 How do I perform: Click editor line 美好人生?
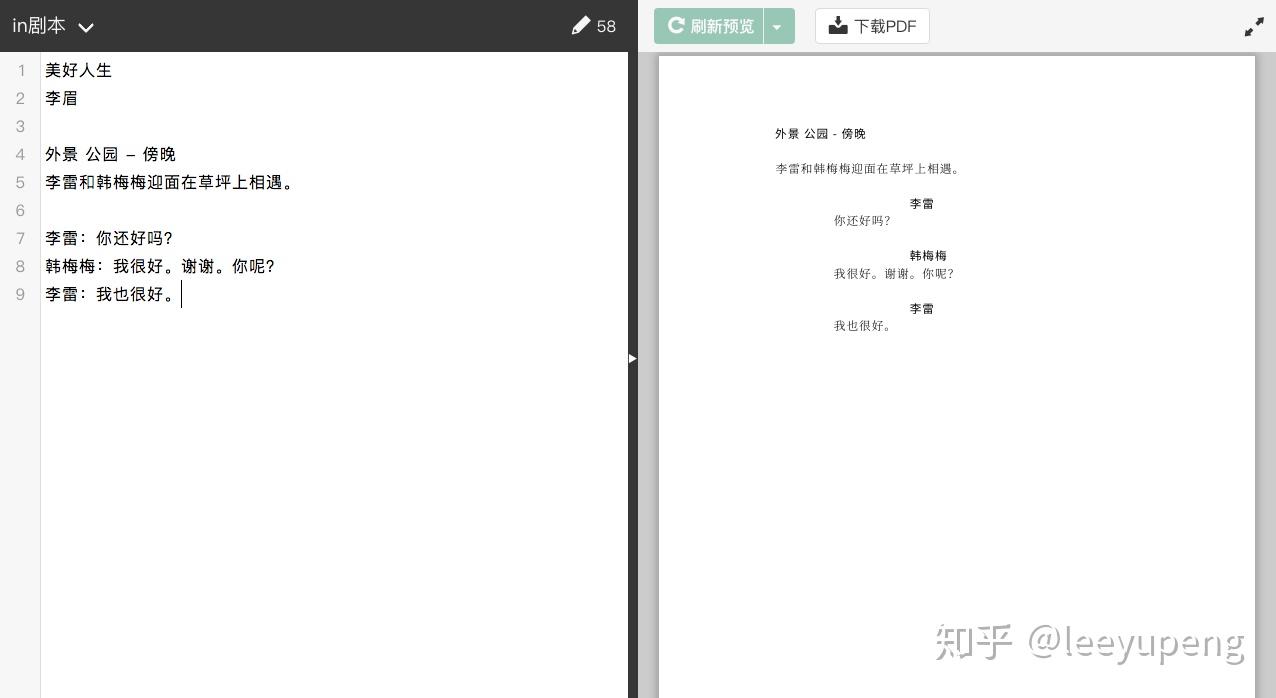point(78,70)
